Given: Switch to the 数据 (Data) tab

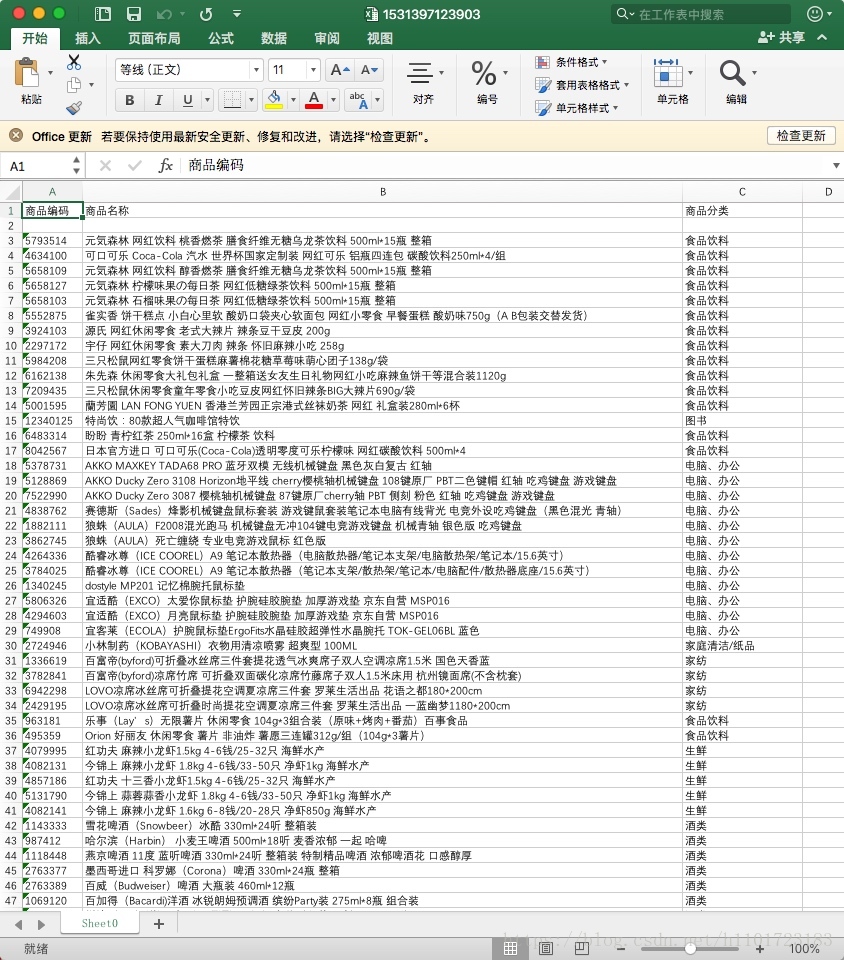Looking at the screenshot, I should pos(274,39).
